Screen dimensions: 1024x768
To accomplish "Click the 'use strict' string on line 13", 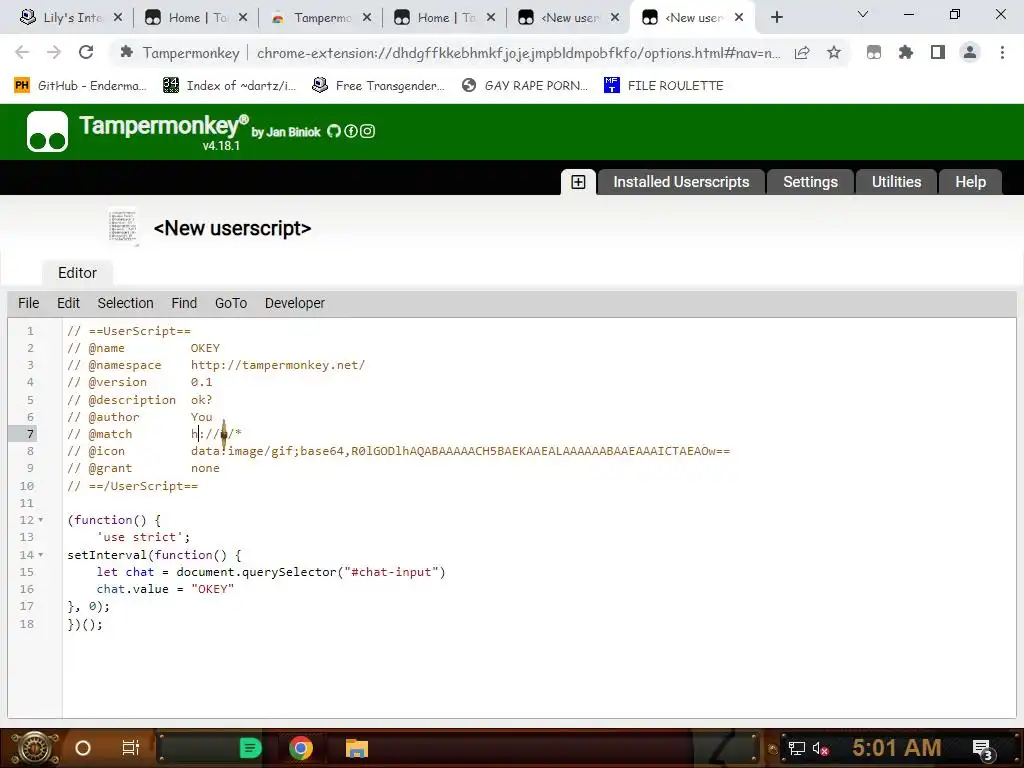I will (140, 537).
